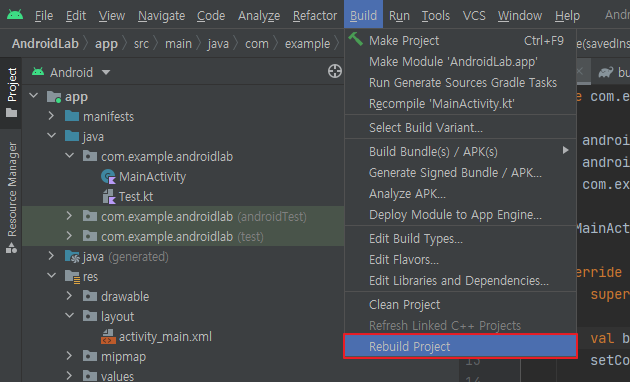The height and width of the screenshot is (382, 630).
Task: Click the Make Project hammer icon
Action: click(x=356, y=39)
